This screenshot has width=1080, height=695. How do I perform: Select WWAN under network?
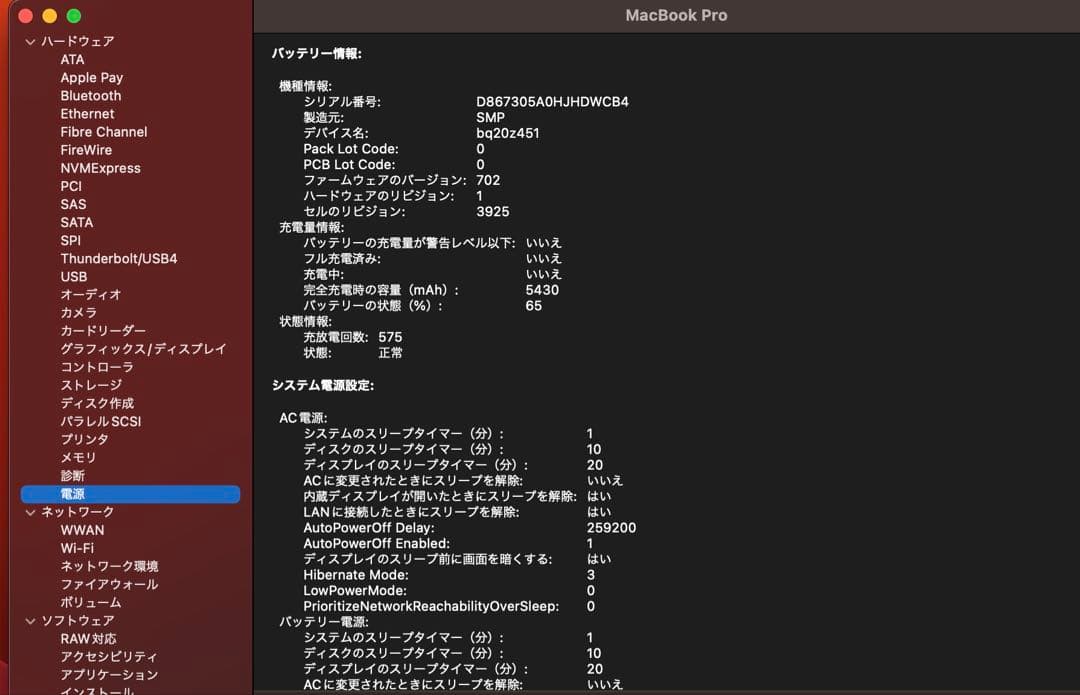pyautogui.click(x=82, y=530)
